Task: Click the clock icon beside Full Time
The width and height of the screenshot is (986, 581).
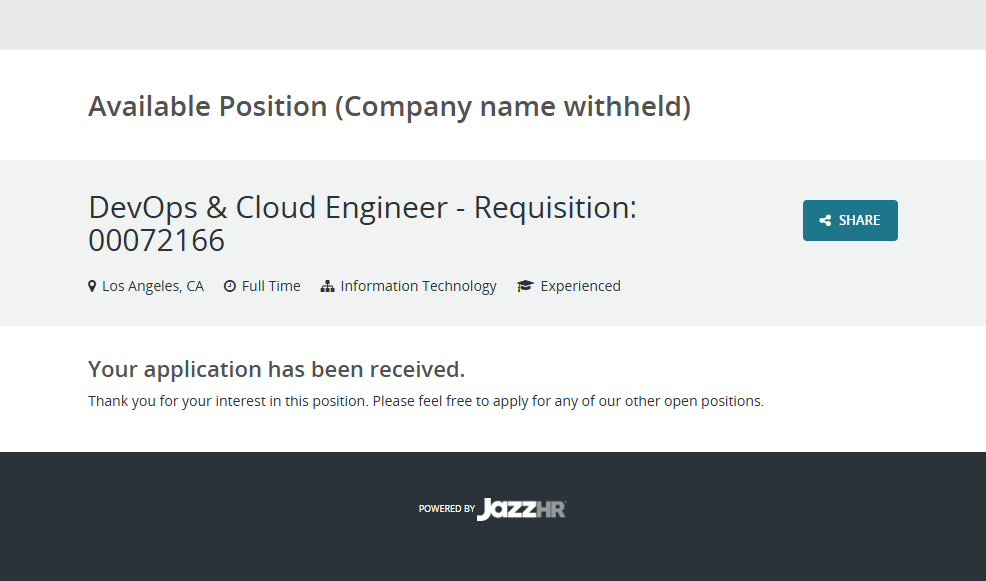Action: [230, 286]
